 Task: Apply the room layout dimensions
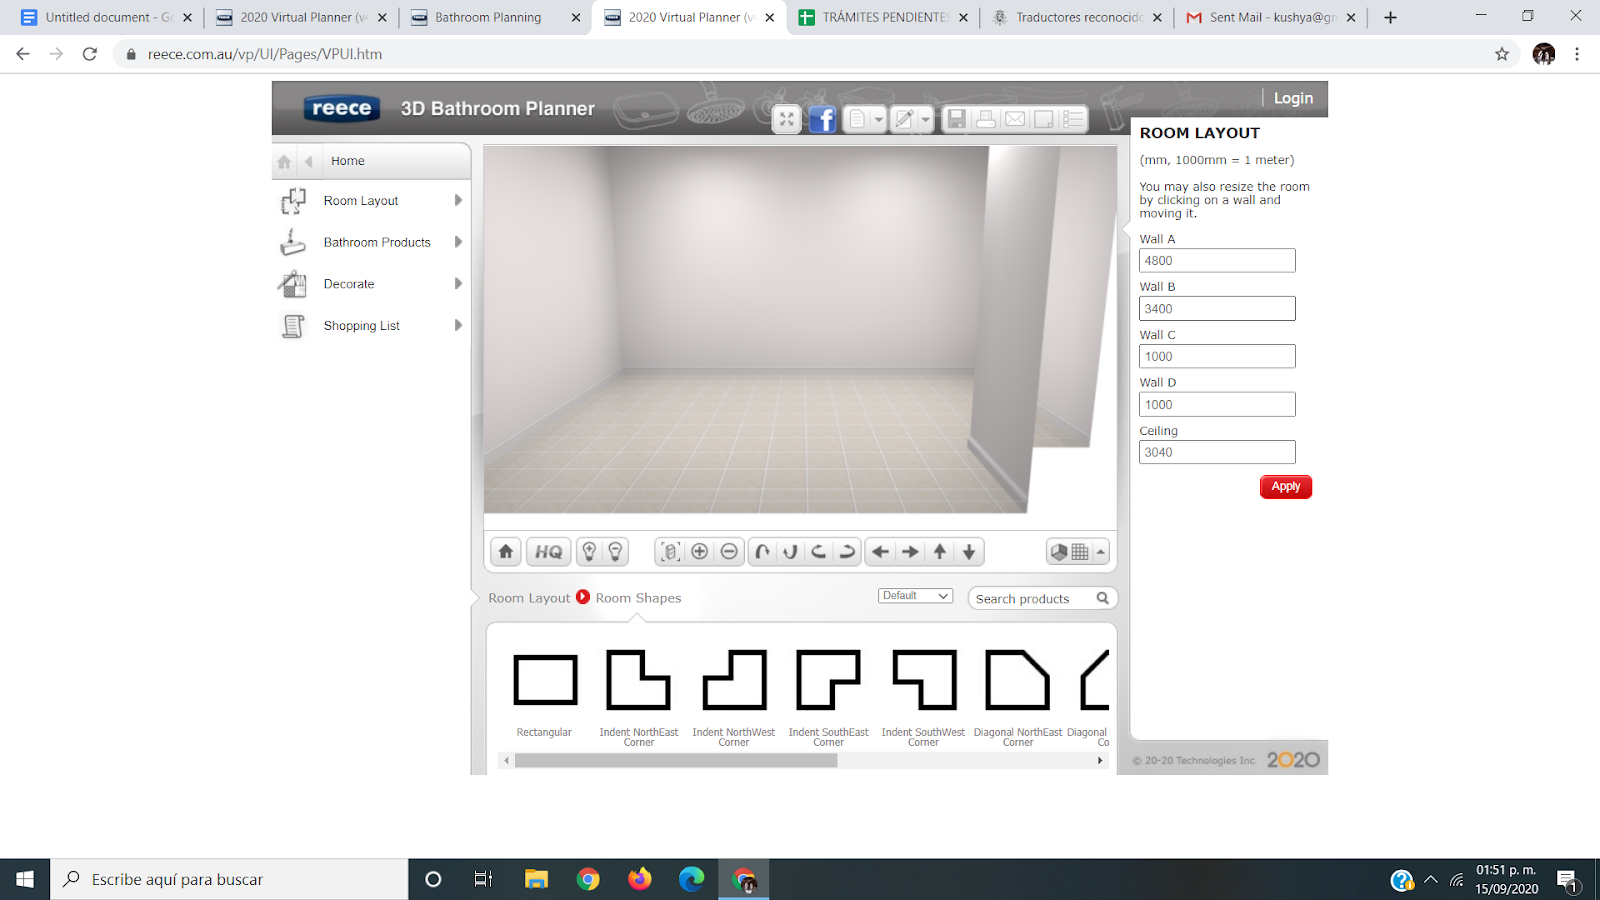click(1286, 487)
